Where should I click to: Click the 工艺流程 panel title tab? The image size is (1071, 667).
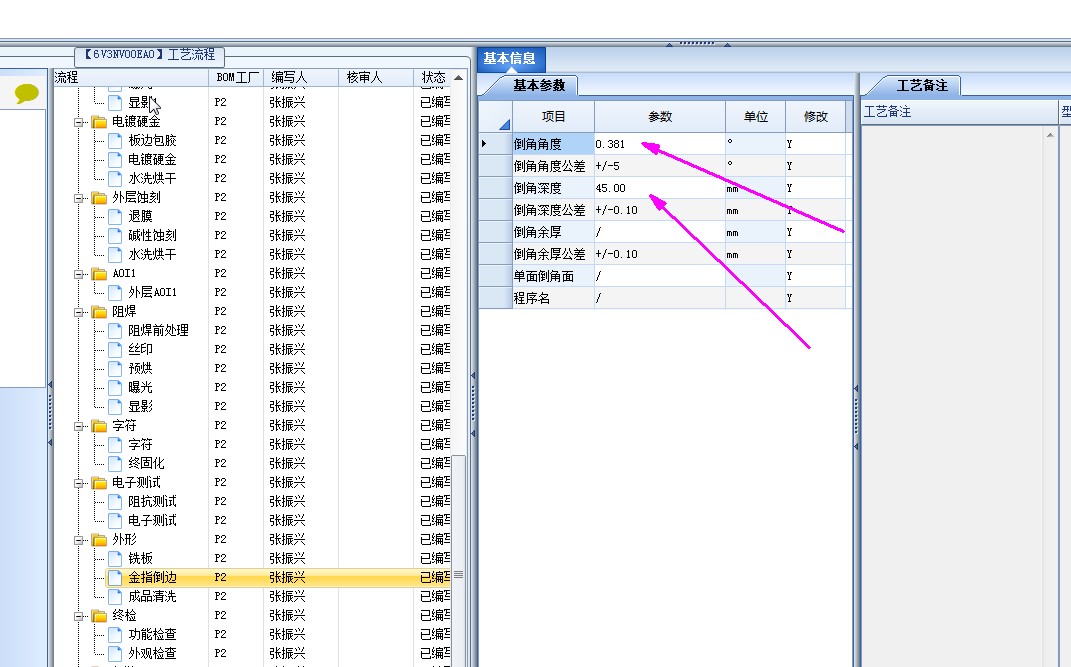(x=150, y=55)
